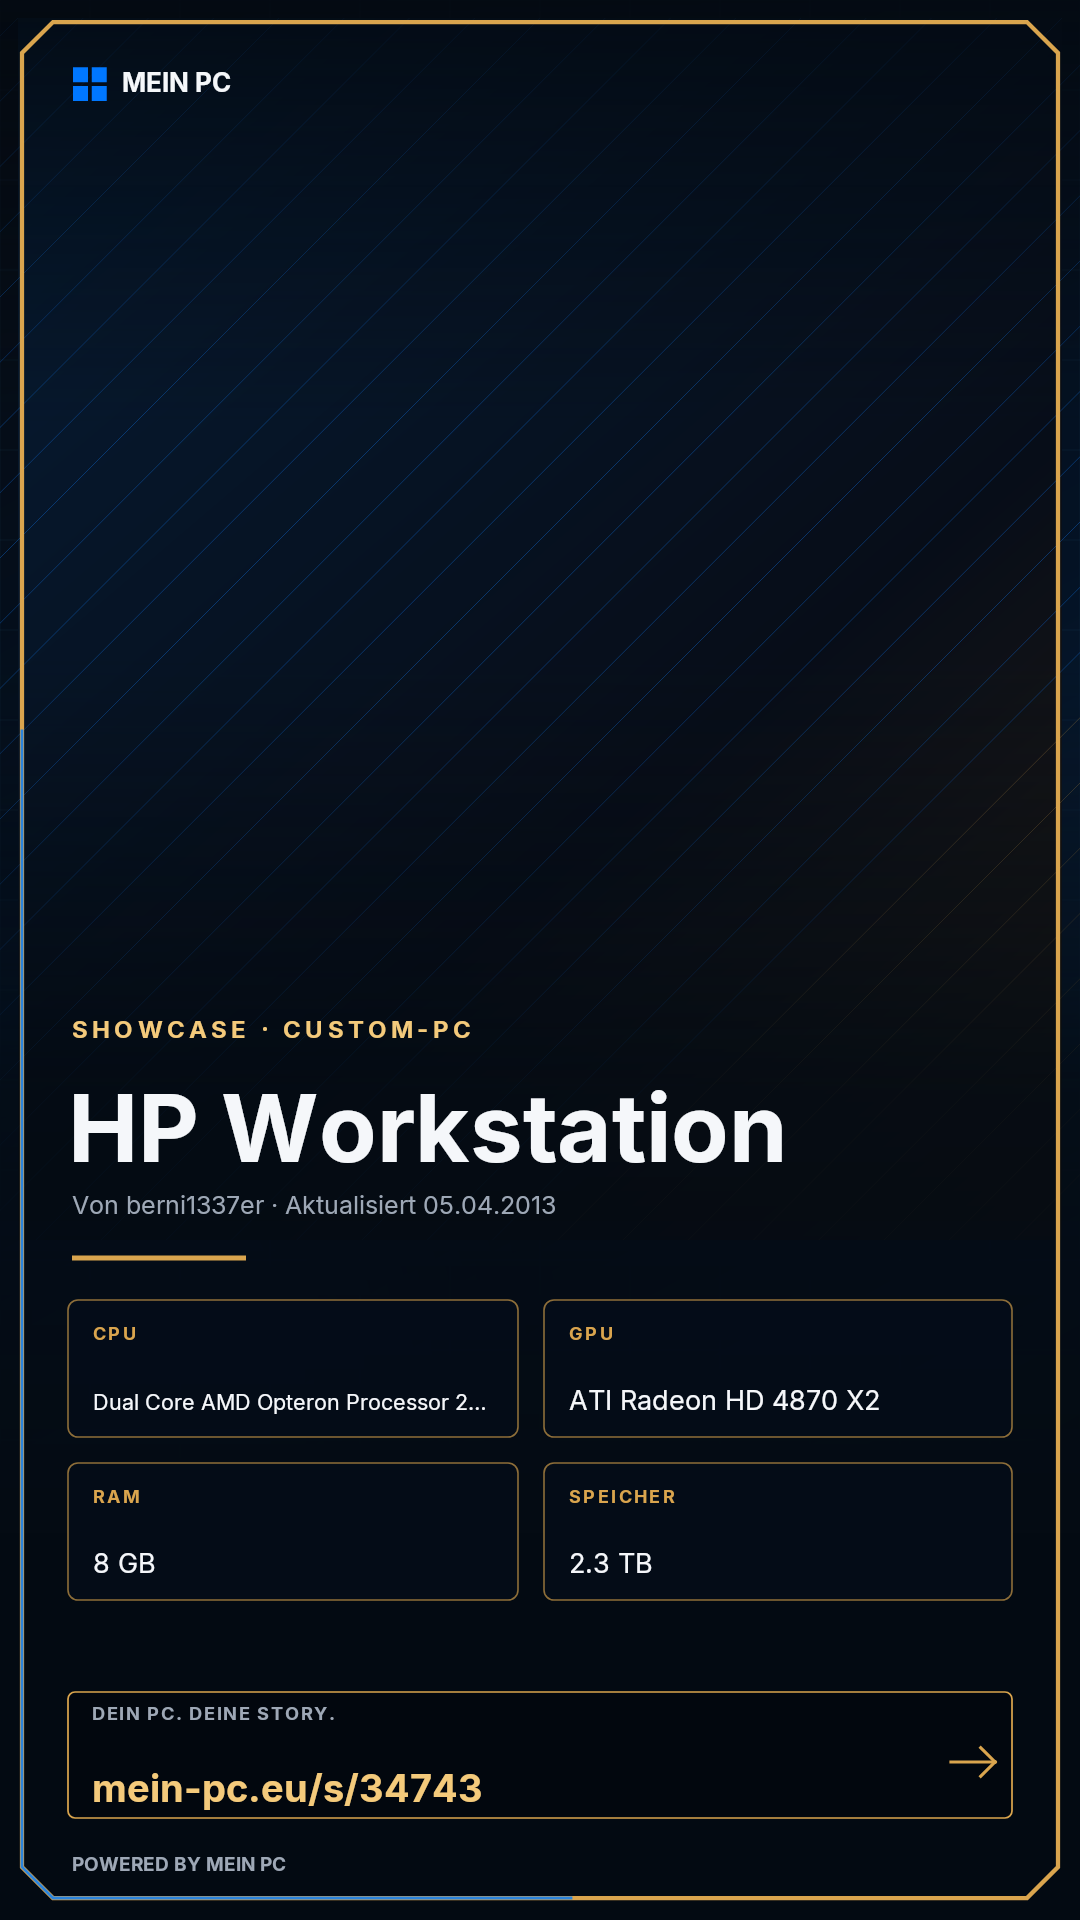Image resolution: width=1080 pixels, height=1920 pixels.
Task: Select the HP Workstation heading
Action: 428,1129
